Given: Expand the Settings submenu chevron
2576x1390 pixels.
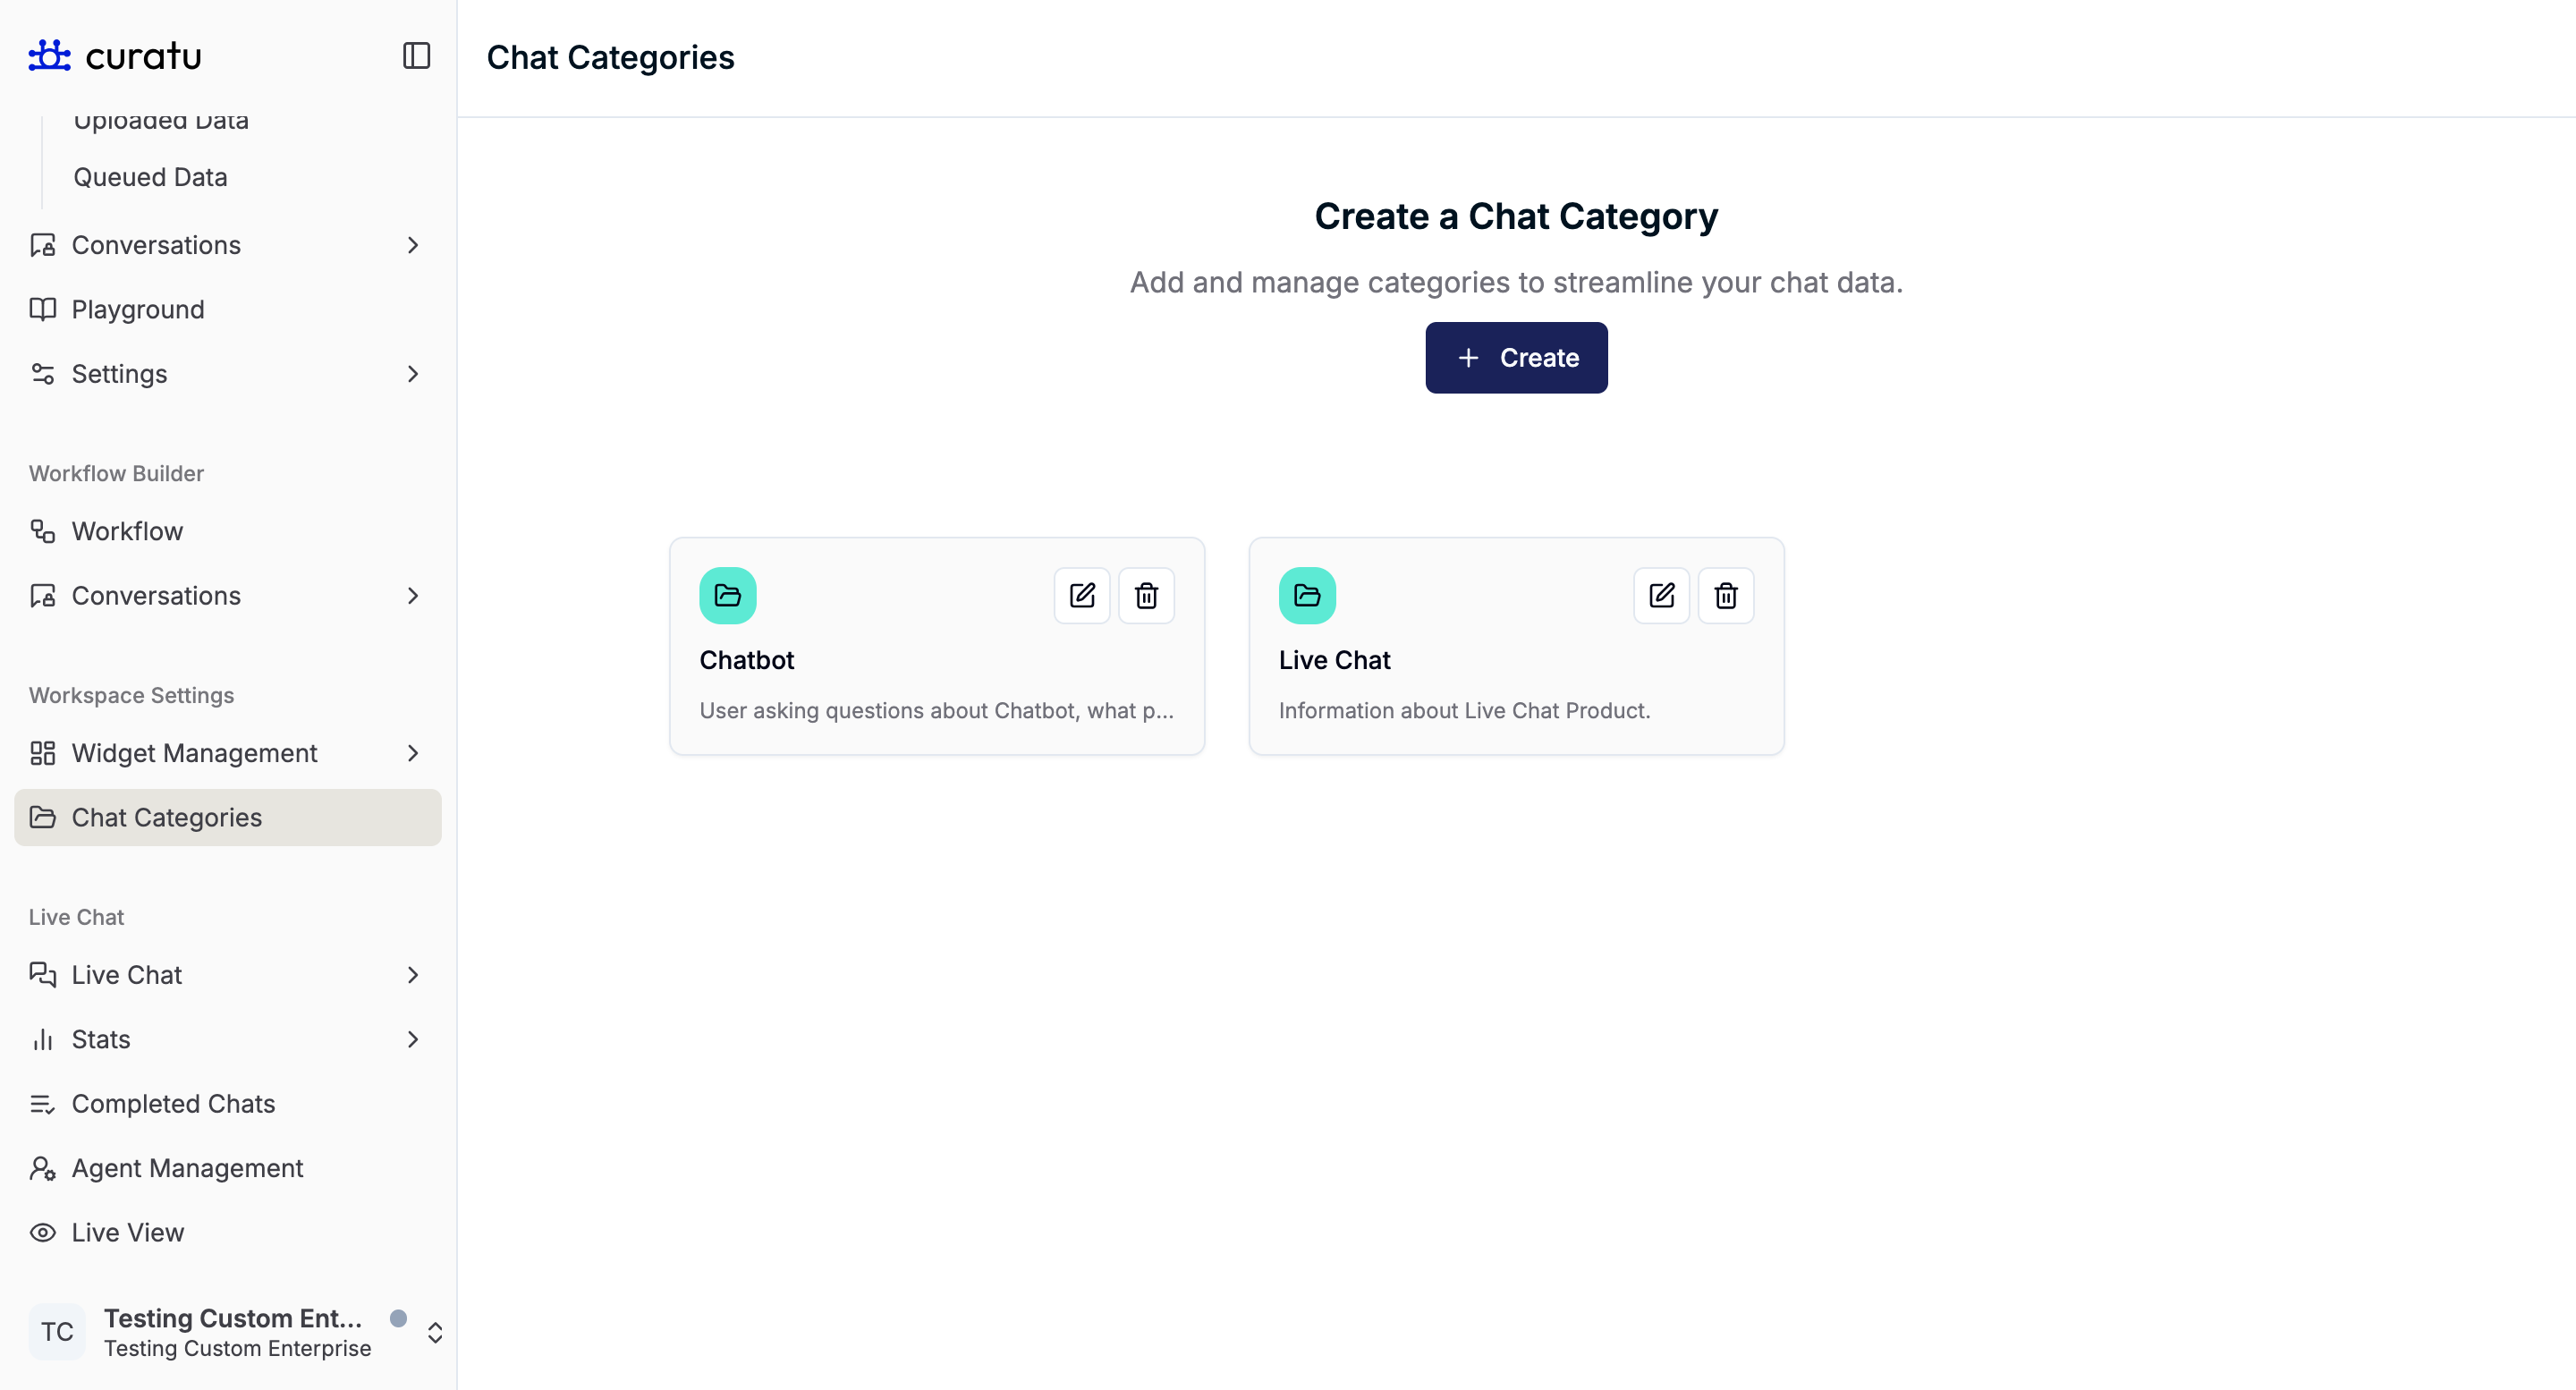Looking at the screenshot, I should coord(413,374).
